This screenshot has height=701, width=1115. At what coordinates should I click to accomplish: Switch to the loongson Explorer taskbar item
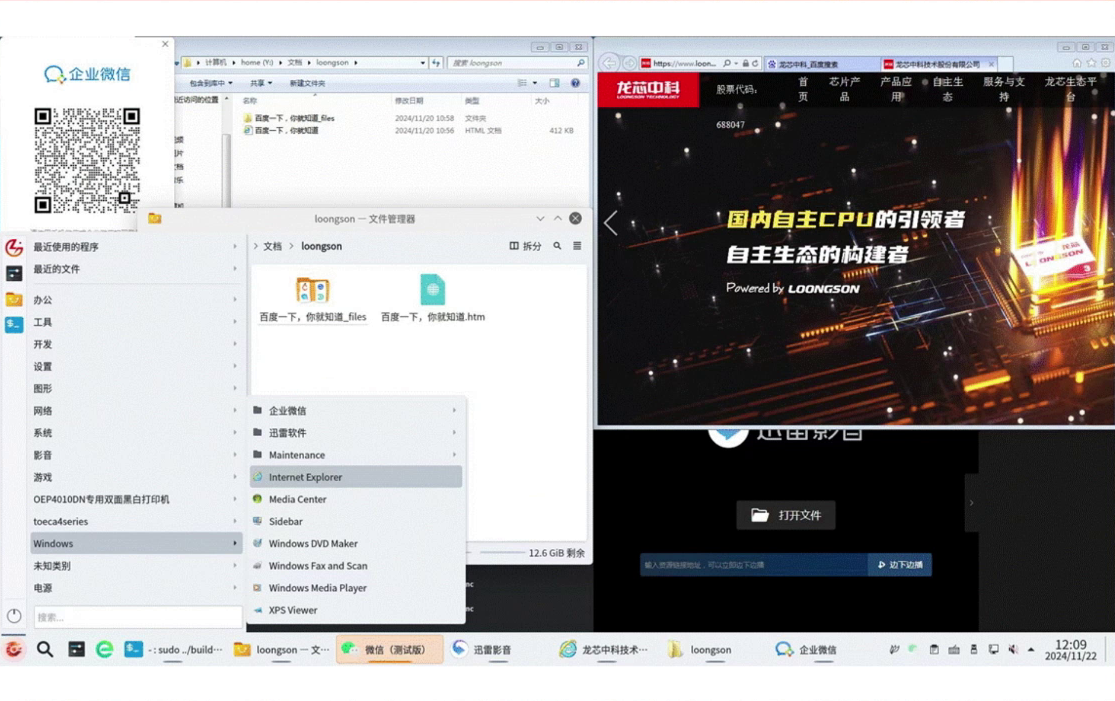[700, 649]
